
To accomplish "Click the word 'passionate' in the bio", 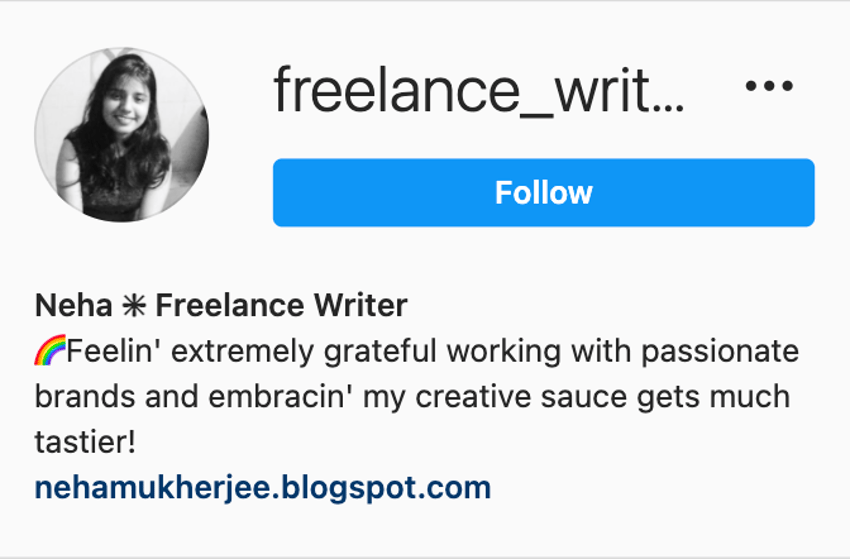I will point(720,353).
